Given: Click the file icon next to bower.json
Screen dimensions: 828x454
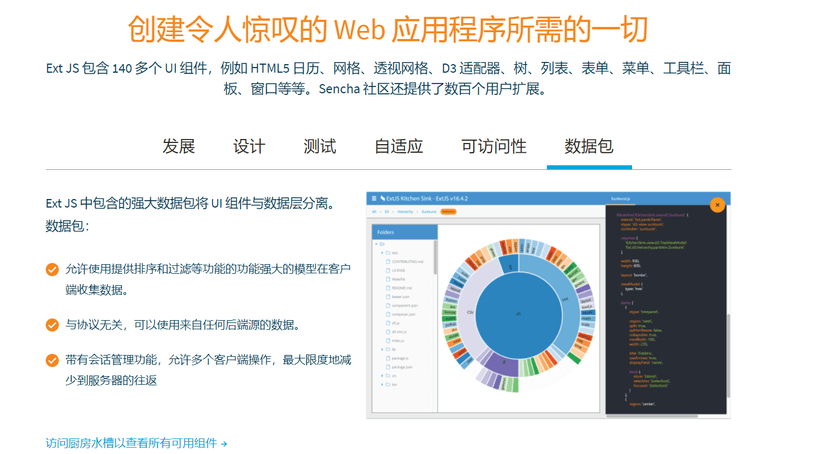Looking at the screenshot, I should pos(388,297).
